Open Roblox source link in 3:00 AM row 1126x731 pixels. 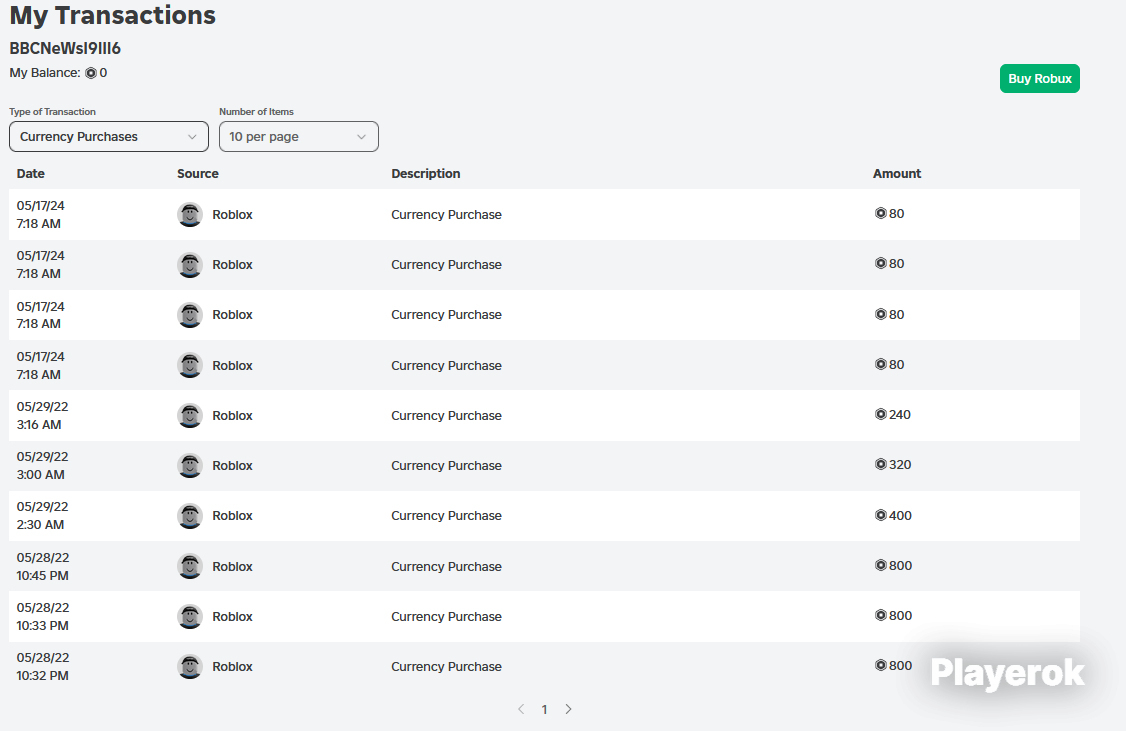tap(232, 465)
